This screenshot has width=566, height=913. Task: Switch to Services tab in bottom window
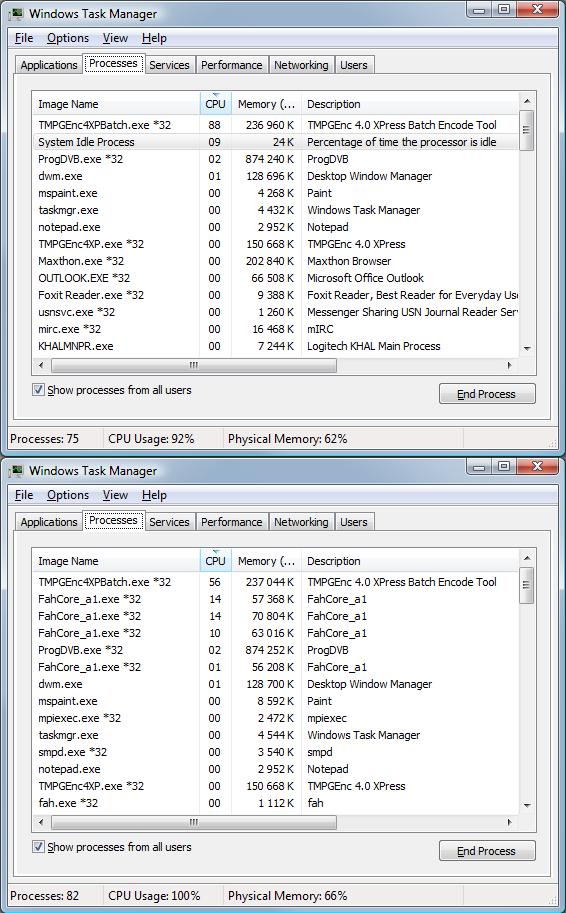pos(169,522)
